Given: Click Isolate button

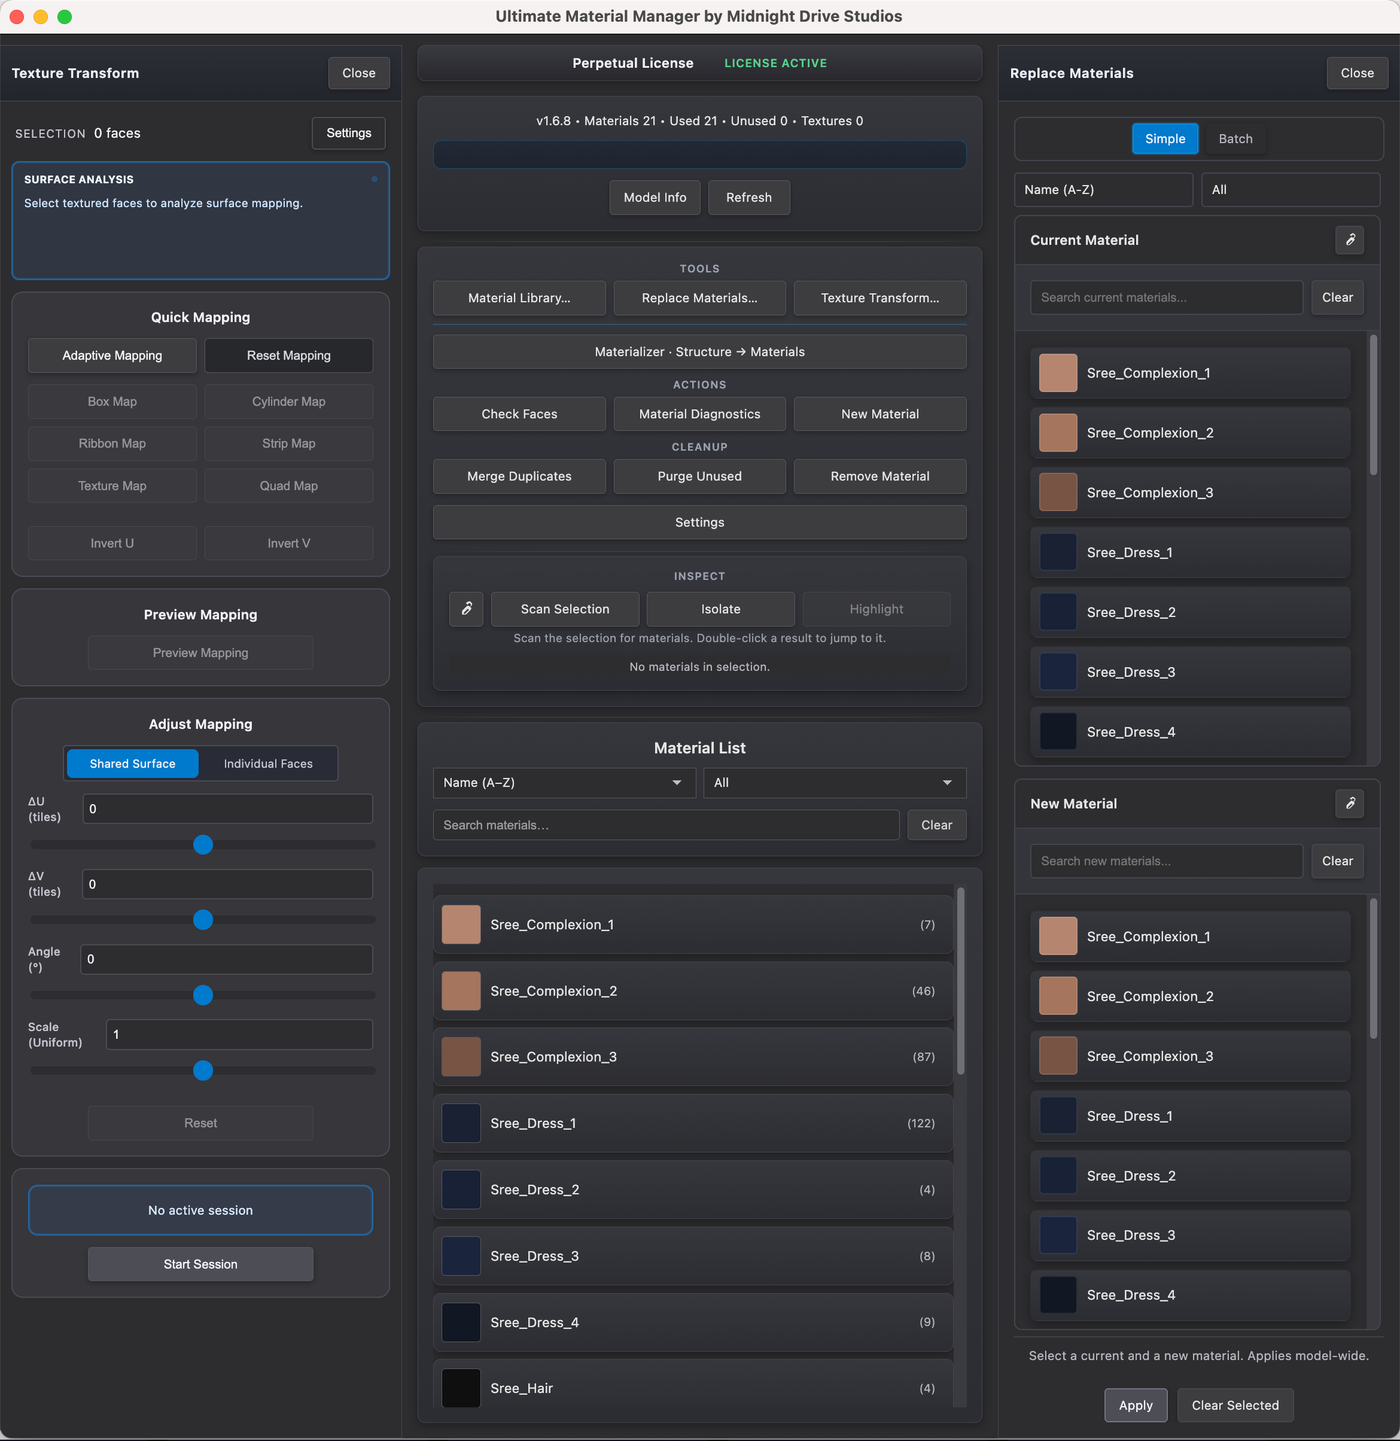Looking at the screenshot, I should 721,609.
